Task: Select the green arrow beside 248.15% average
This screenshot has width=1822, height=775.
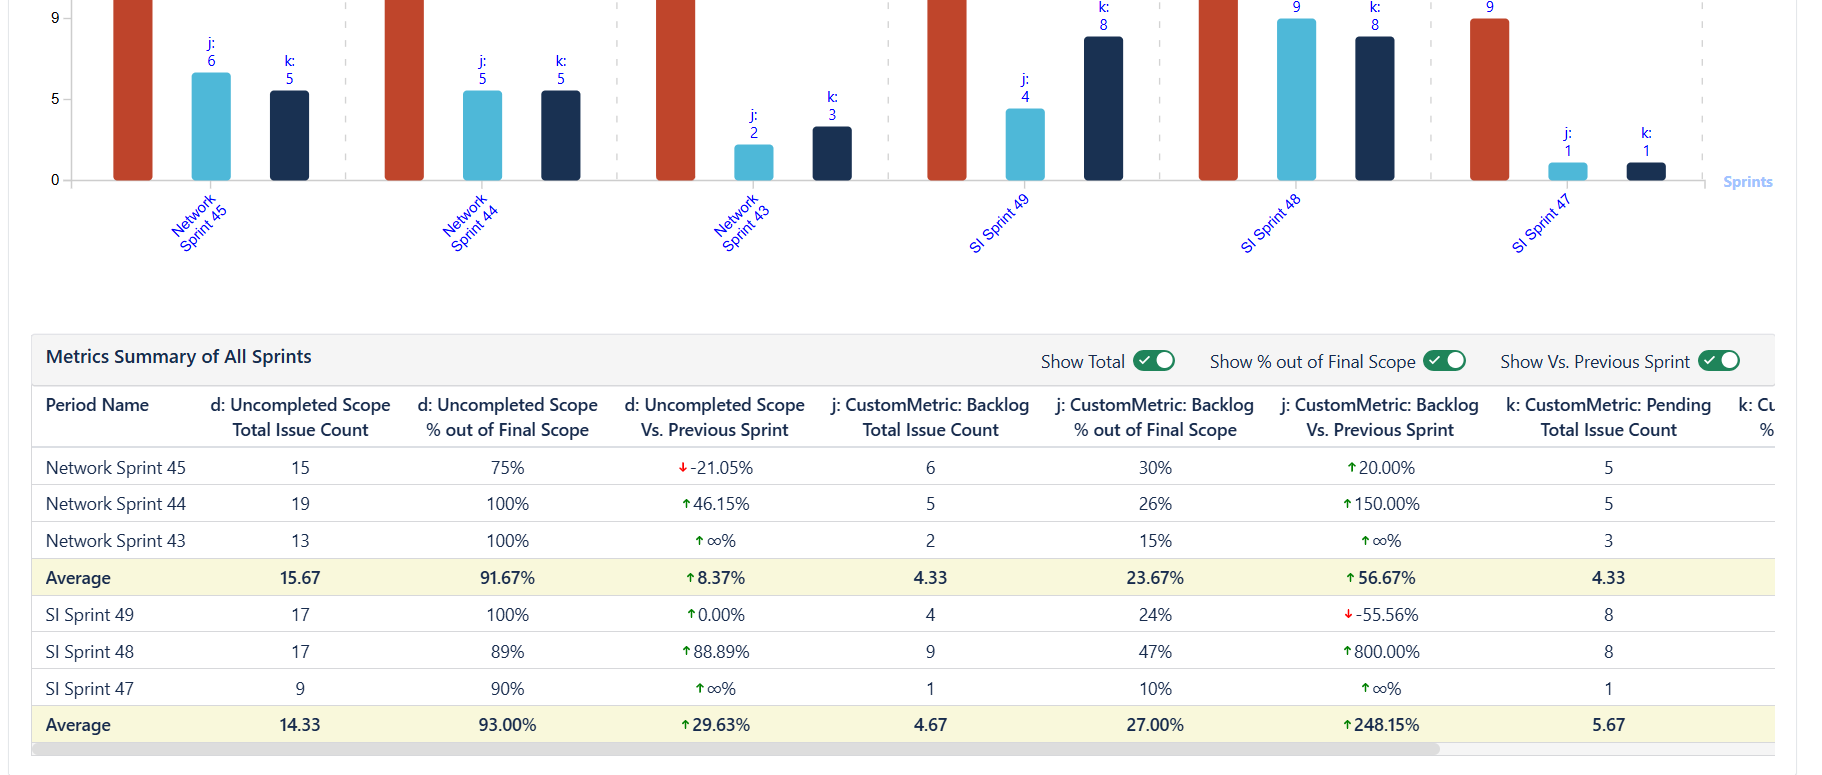Action: tap(1349, 725)
